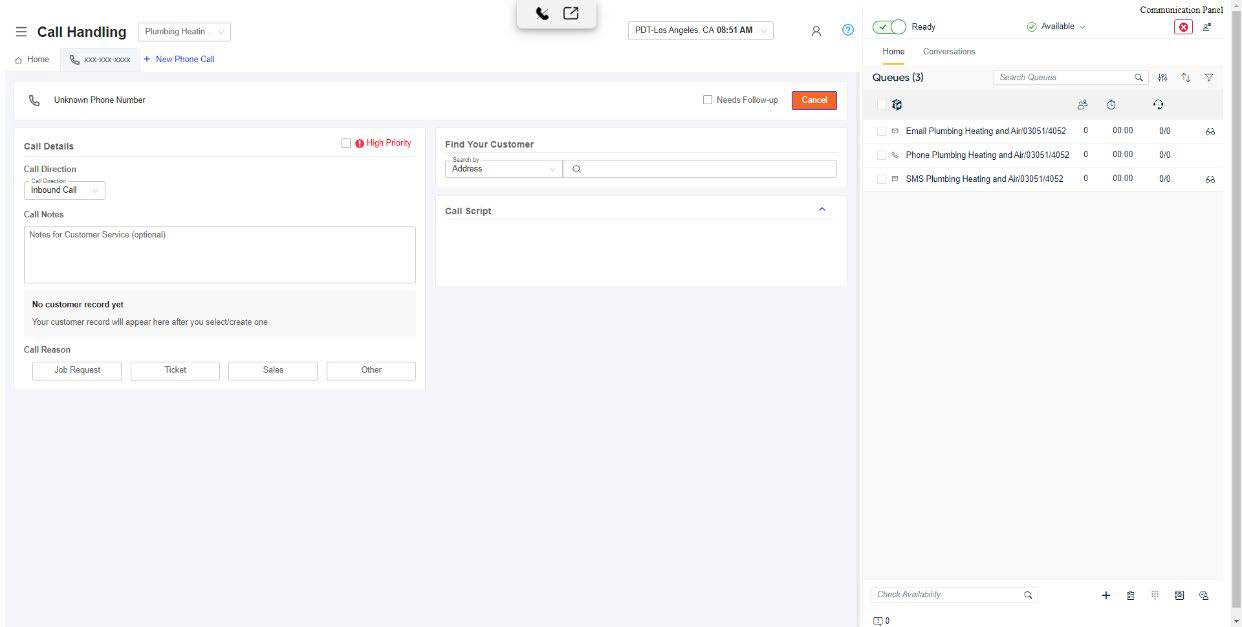Click the Job Request call reason button

(77, 370)
